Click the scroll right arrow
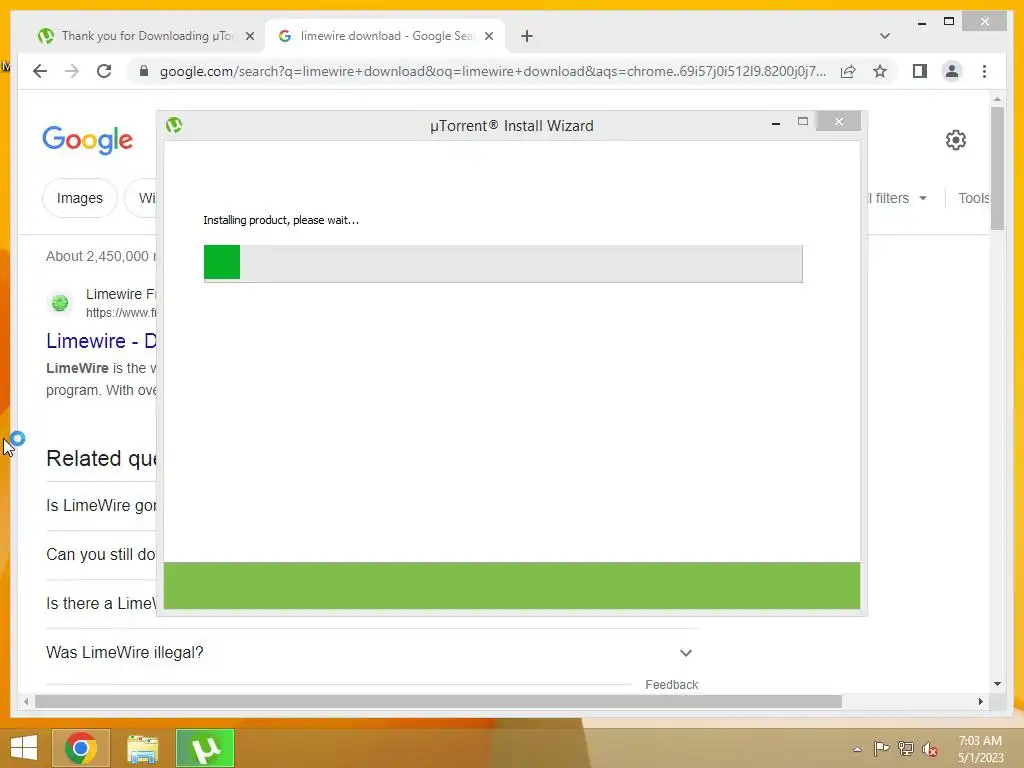Screen dimensions: 1024x768 point(980,701)
